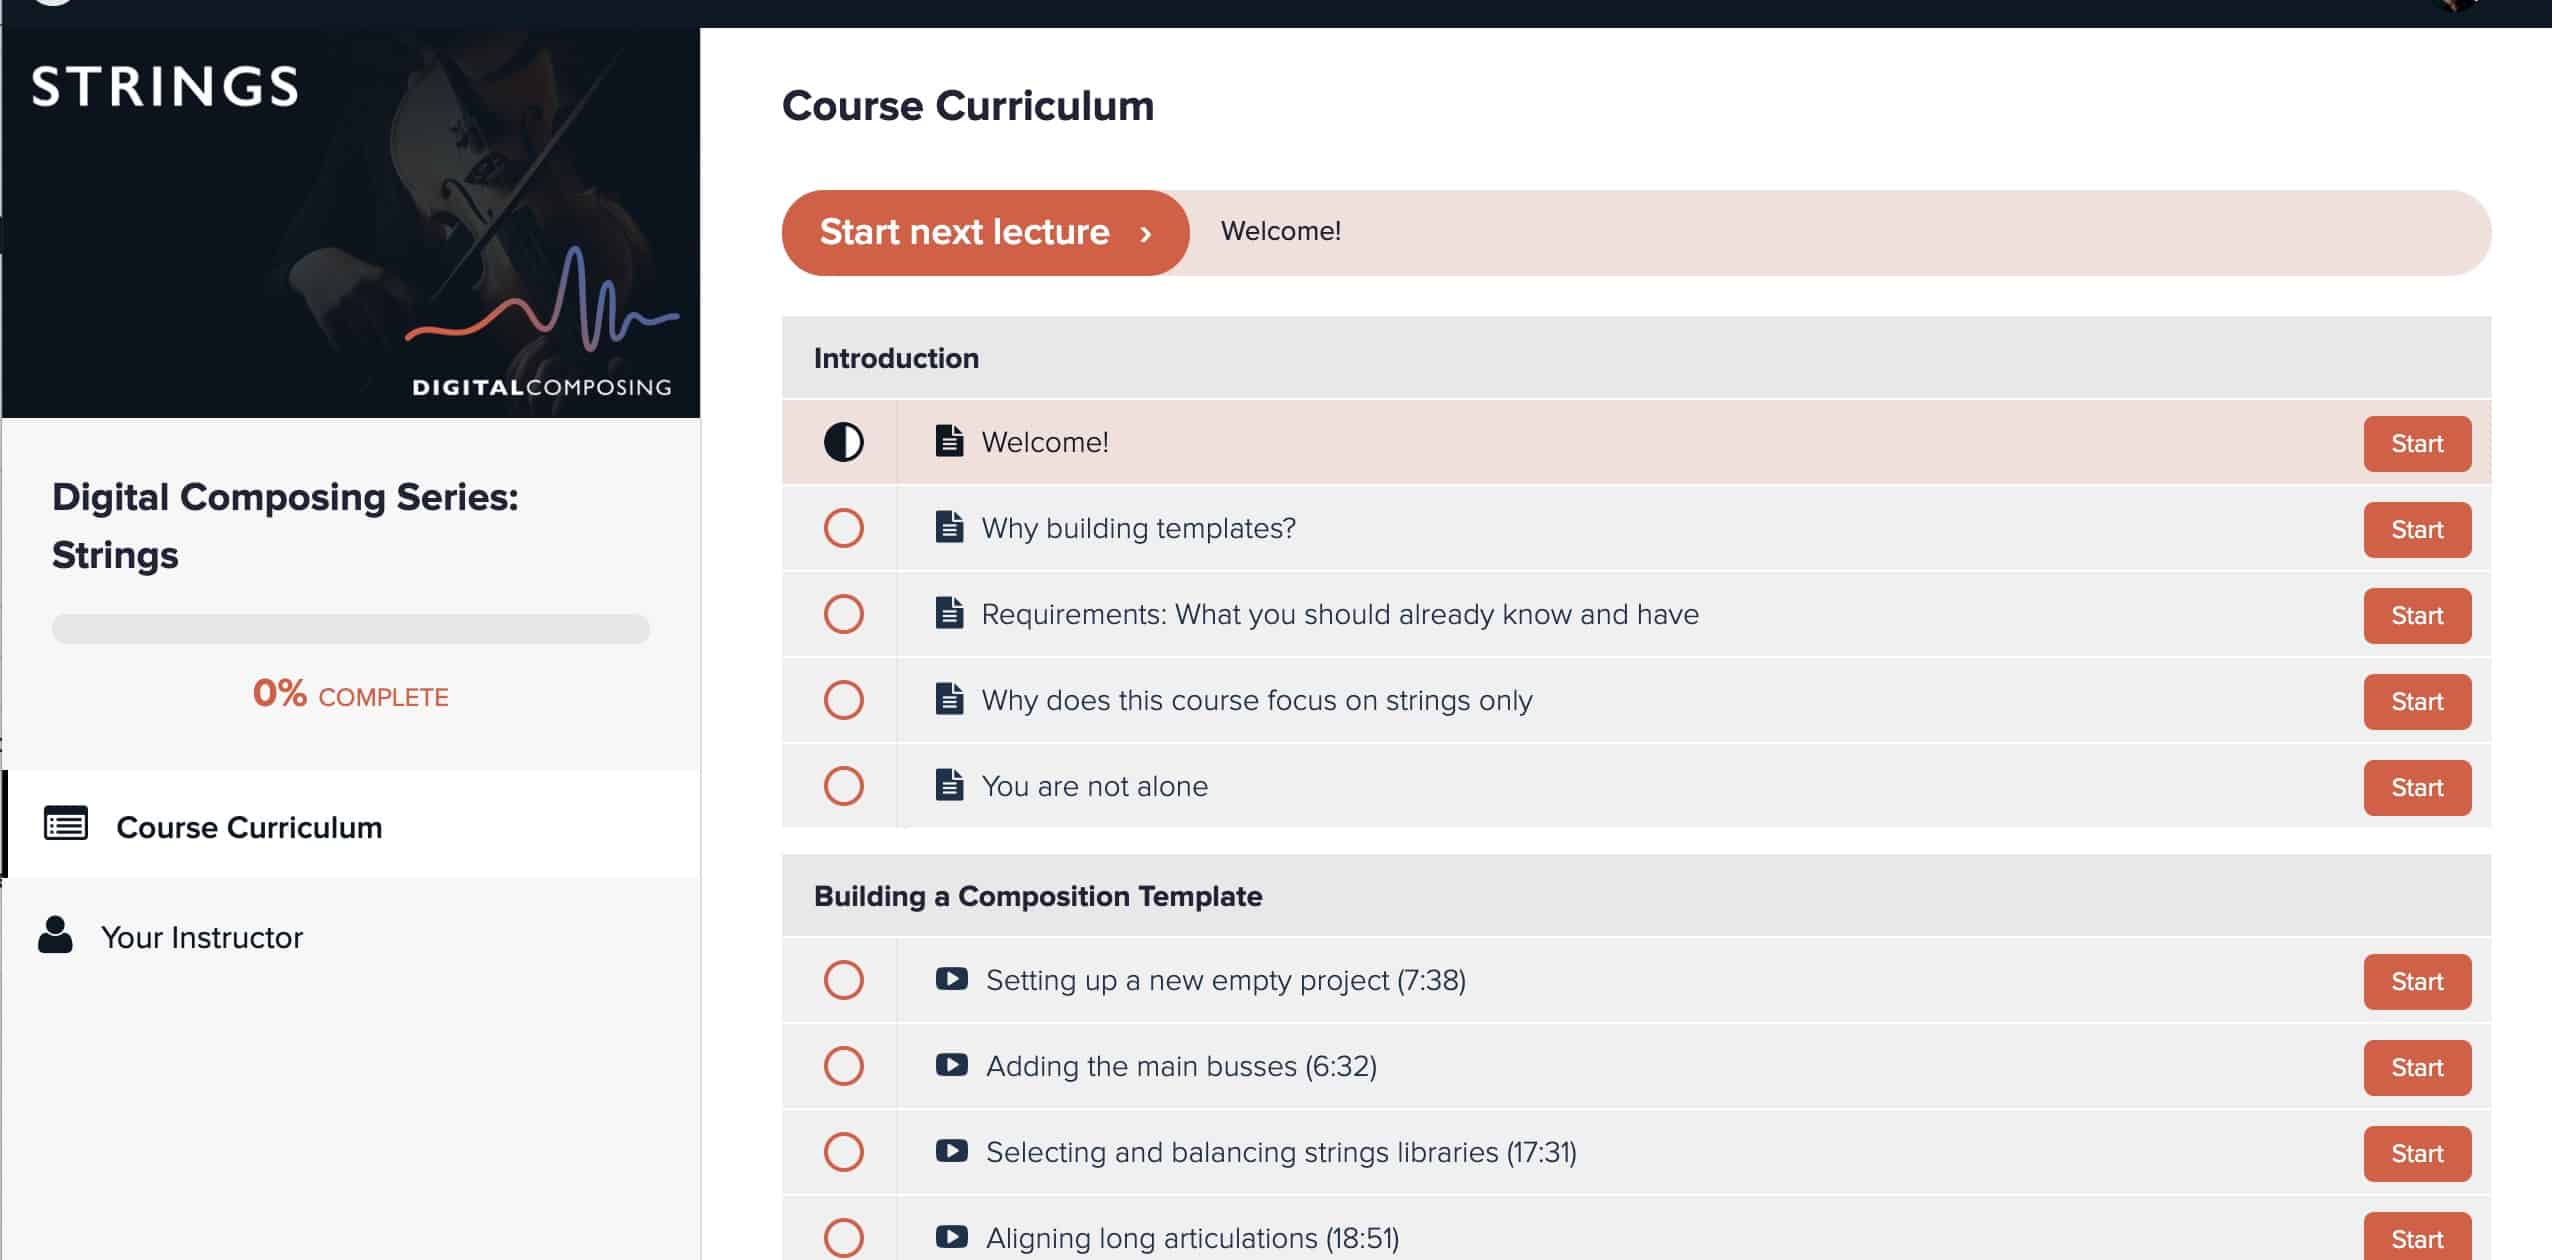The height and width of the screenshot is (1260, 2552).
Task: Click document icon for Why does this course focus
Action: pos(949,699)
